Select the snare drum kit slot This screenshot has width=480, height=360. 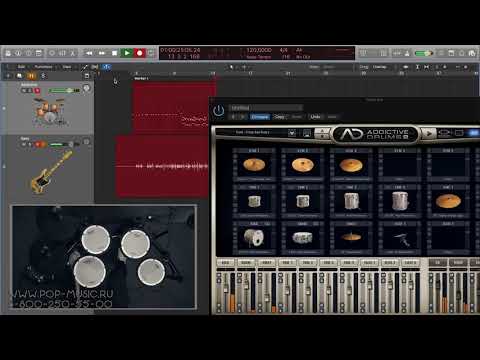click(x=303, y=237)
